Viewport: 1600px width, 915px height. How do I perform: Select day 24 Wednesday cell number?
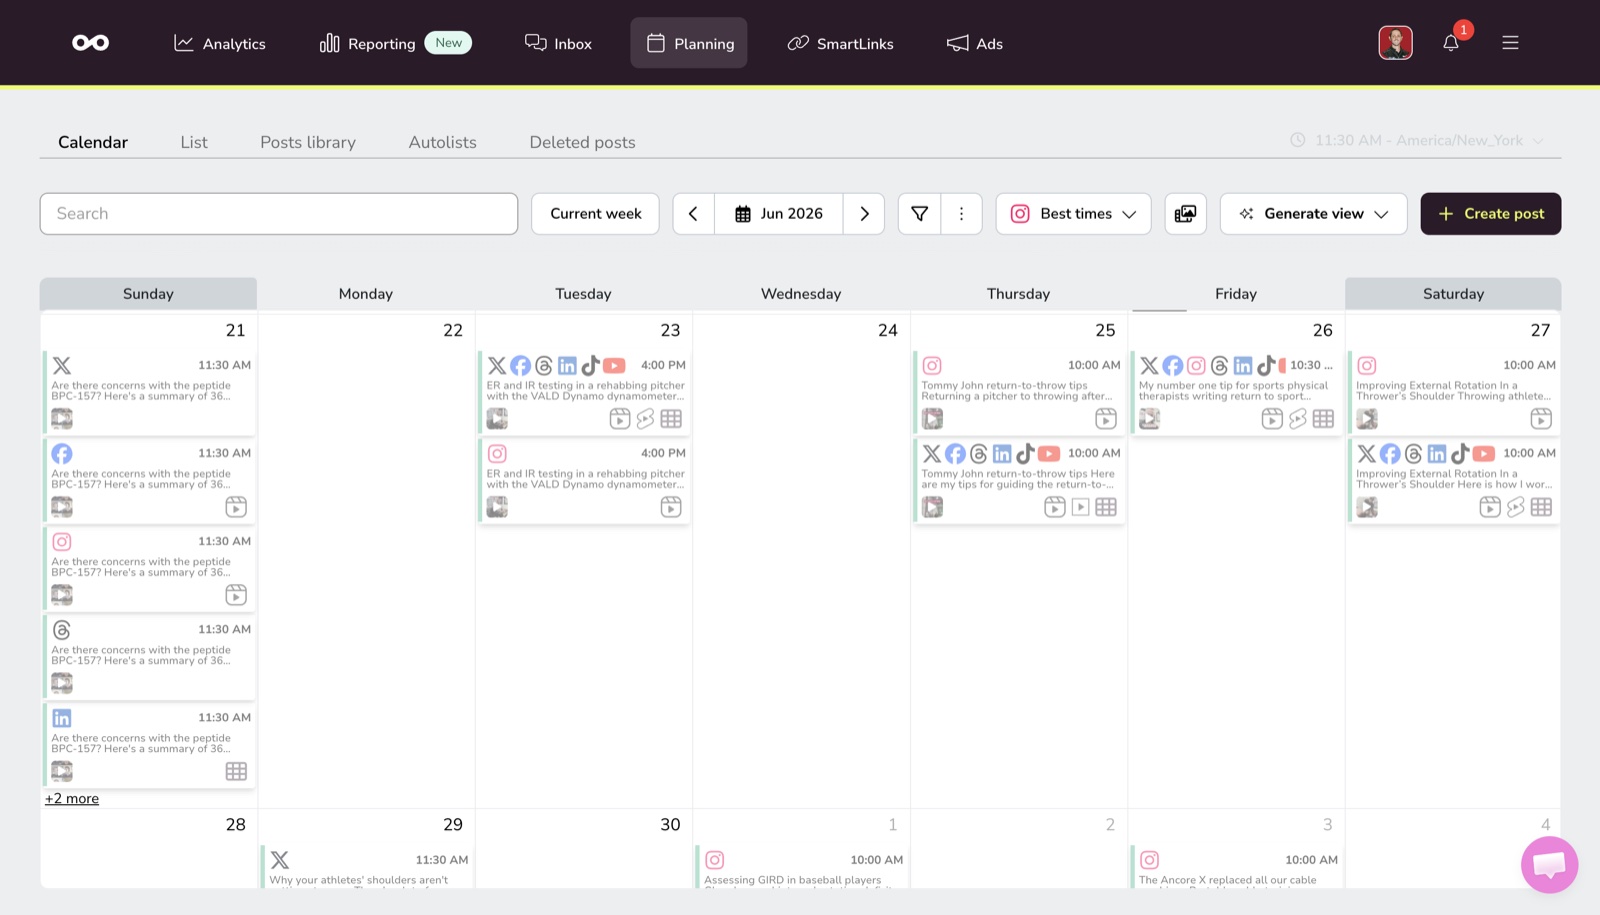click(x=887, y=330)
